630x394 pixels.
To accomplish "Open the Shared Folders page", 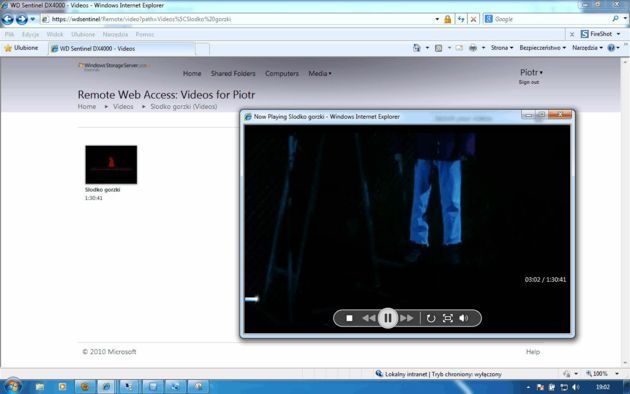I will tap(233, 73).
